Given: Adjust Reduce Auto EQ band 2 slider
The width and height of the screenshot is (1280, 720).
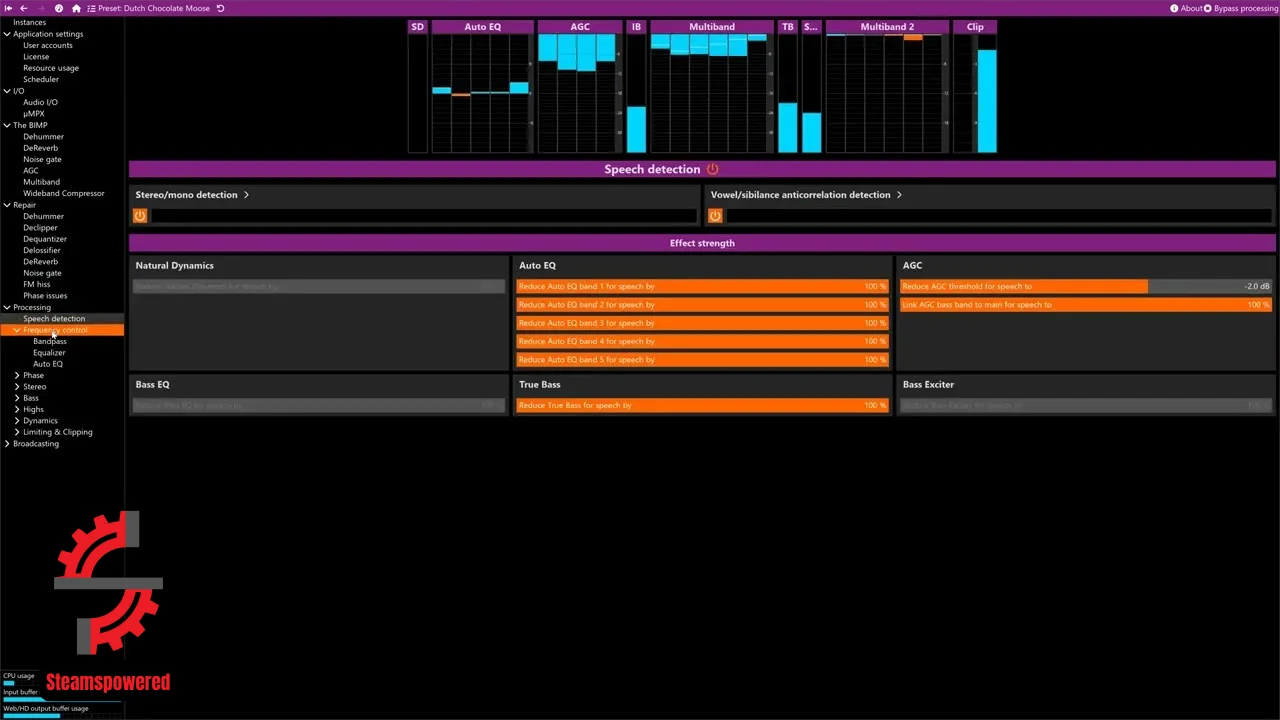Looking at the screenshot, I should (x=702, y=305).
